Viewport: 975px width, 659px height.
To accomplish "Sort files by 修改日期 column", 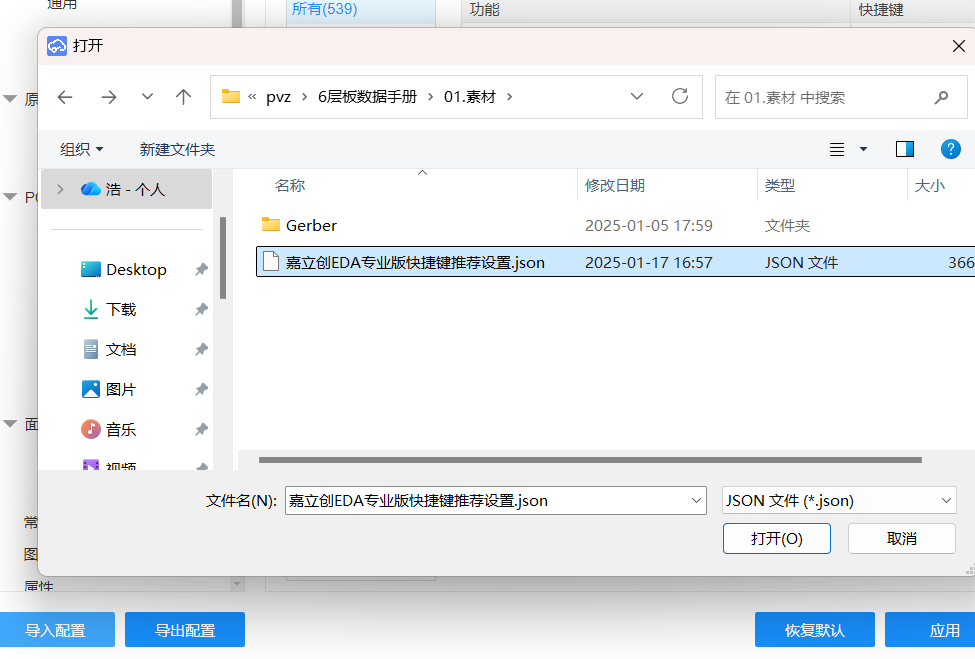I will (x=614, y=185).
